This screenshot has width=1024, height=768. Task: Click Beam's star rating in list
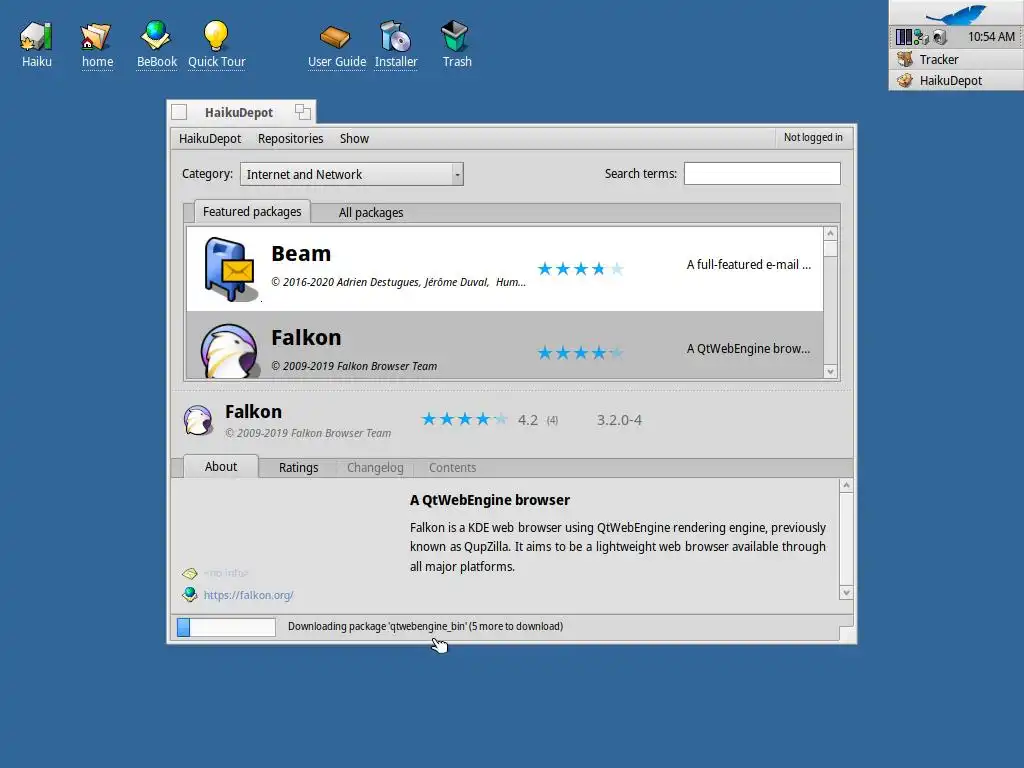580,269
